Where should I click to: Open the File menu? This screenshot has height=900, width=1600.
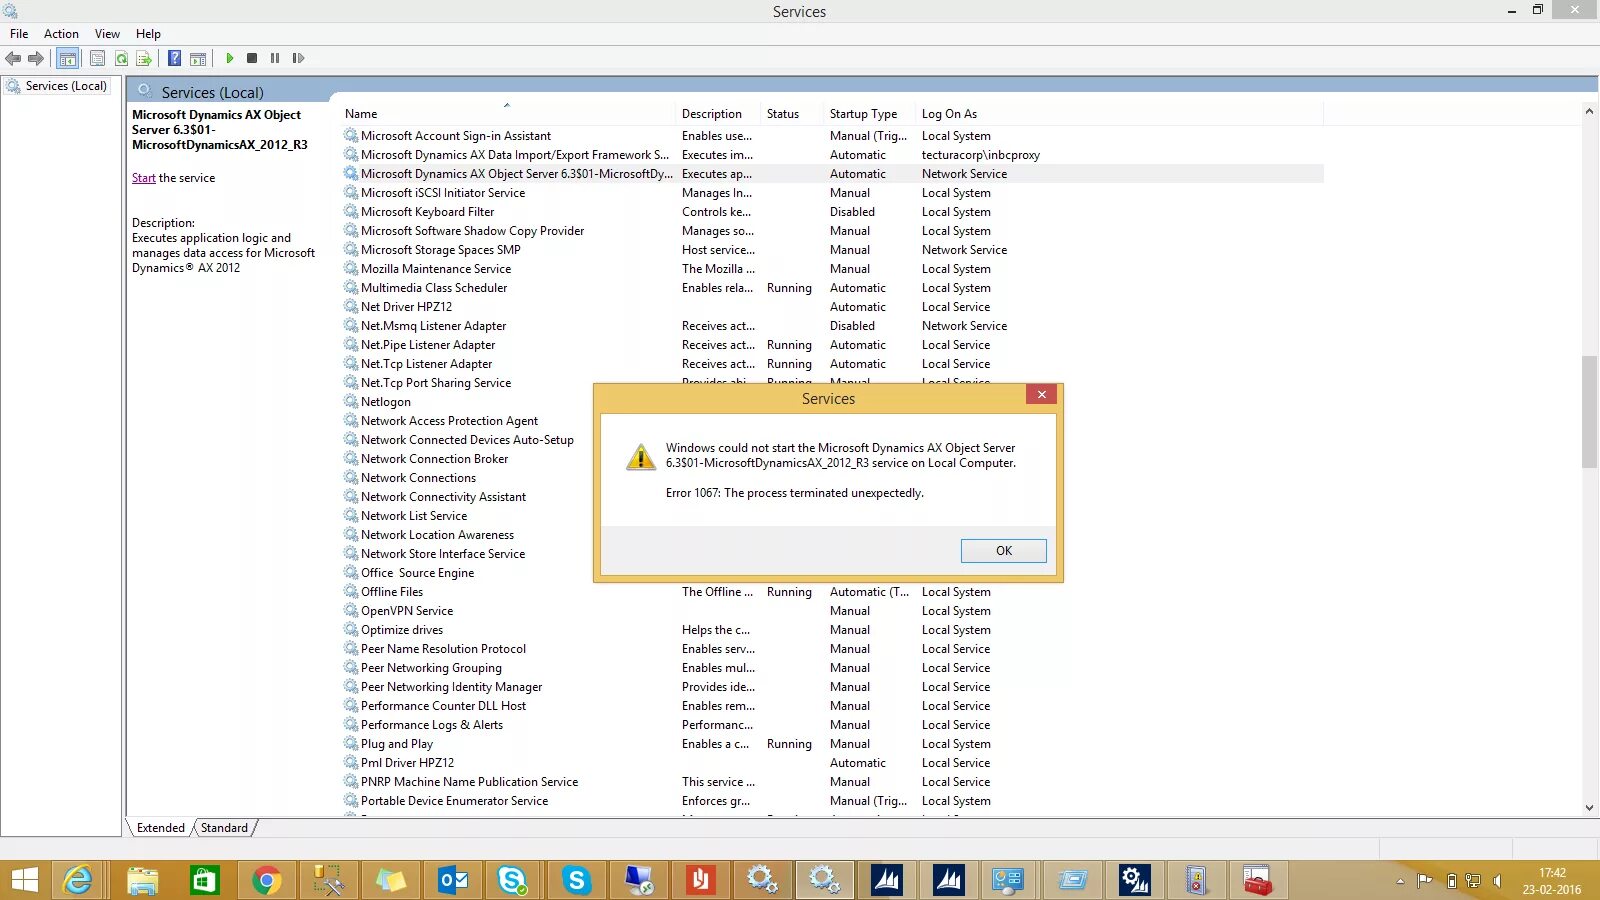click(x=19, y=33)
